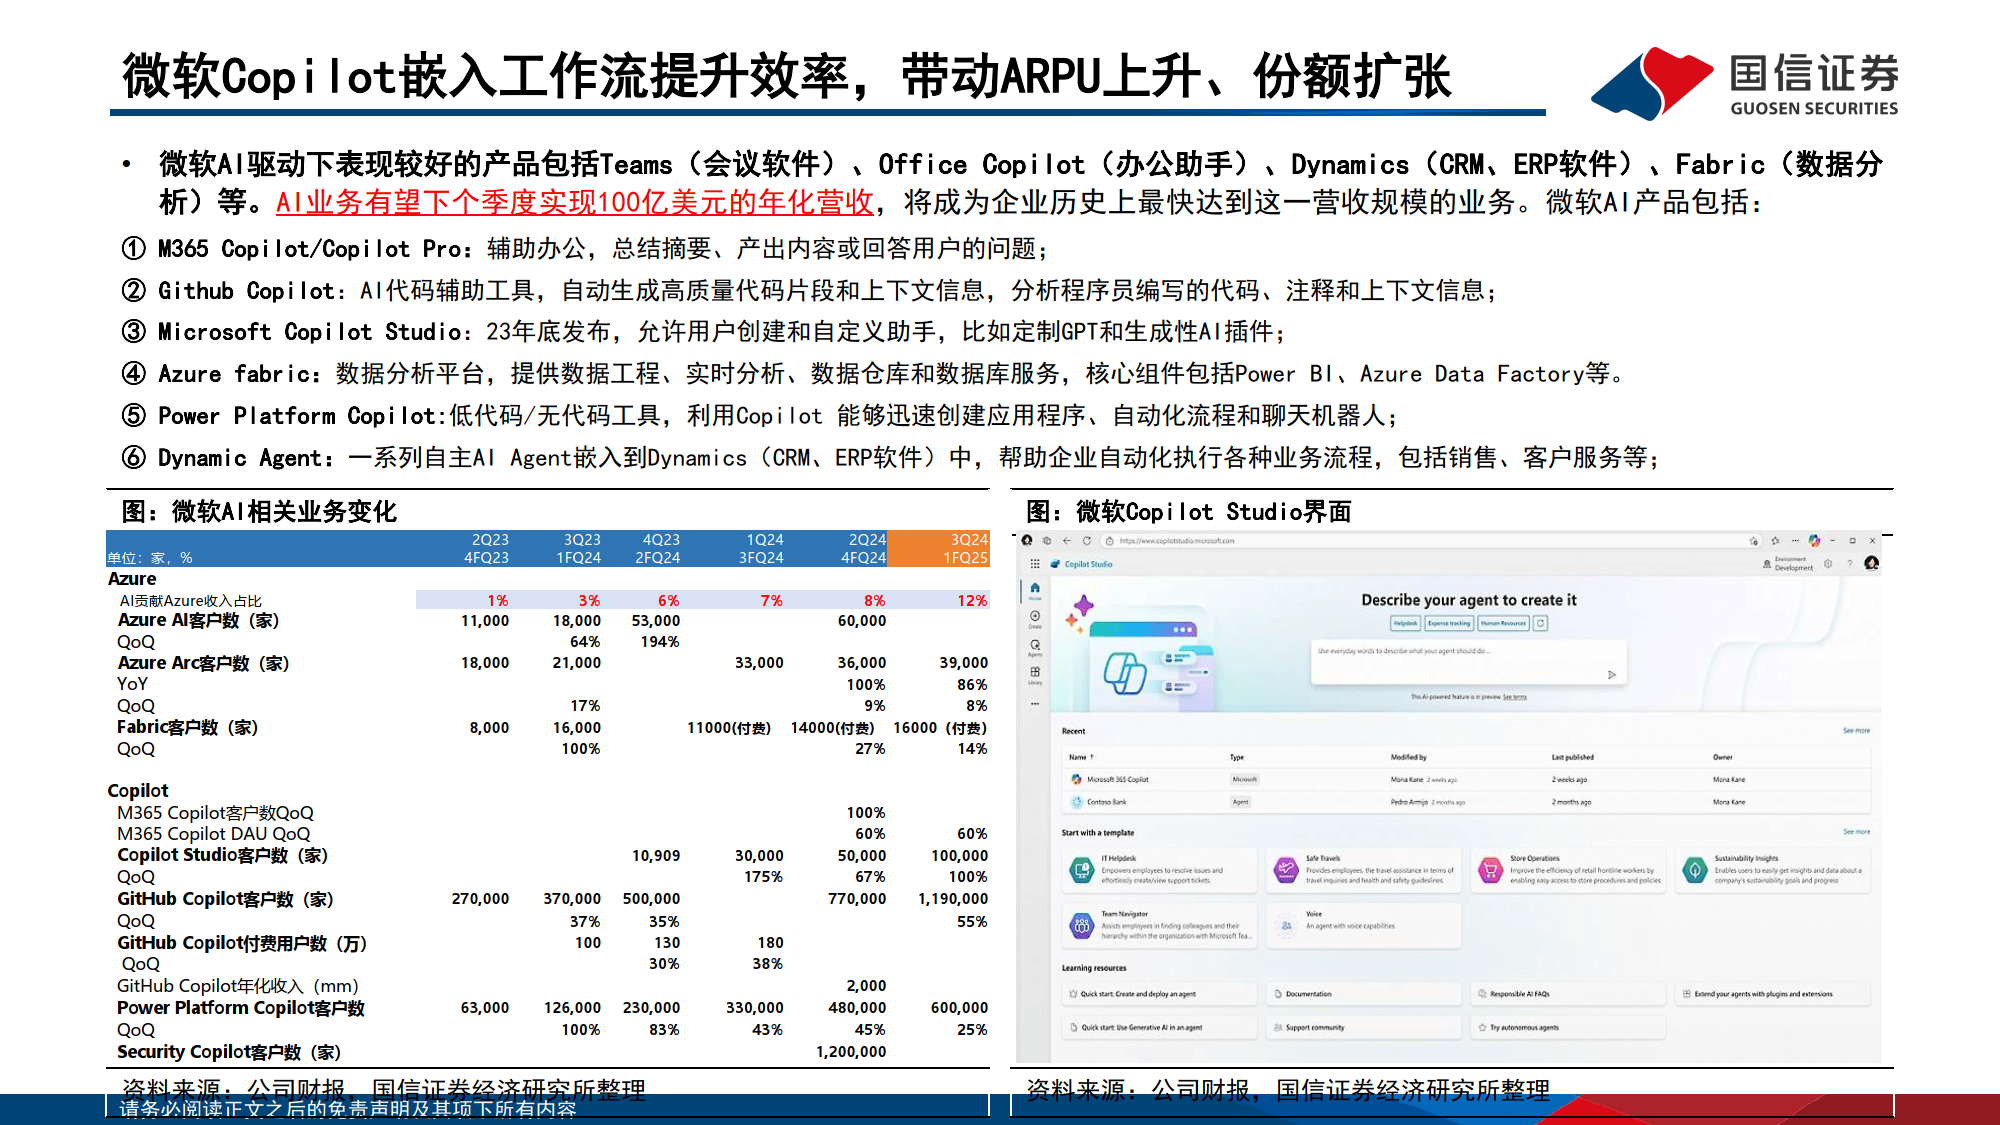Click See more beside Recent
The width and height of the screenshot is (2000, 1125).
(1856, 731)
